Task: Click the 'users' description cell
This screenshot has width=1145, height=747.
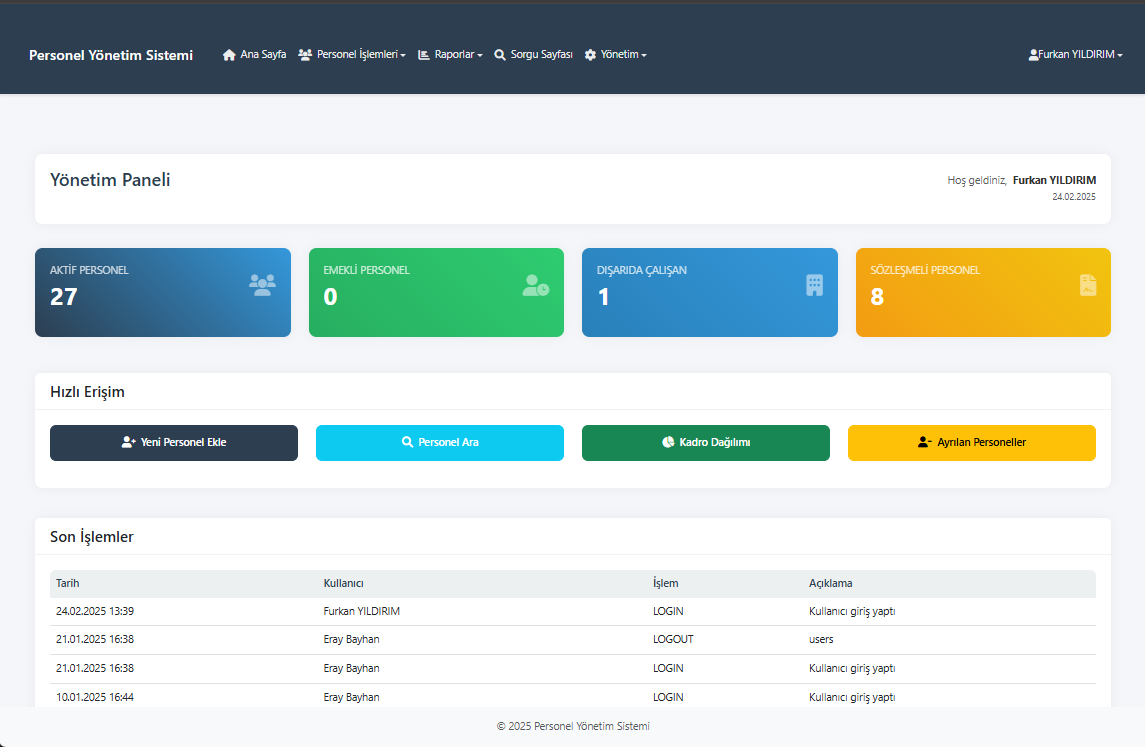Action: pyautogui.click(x=821, y=639)
